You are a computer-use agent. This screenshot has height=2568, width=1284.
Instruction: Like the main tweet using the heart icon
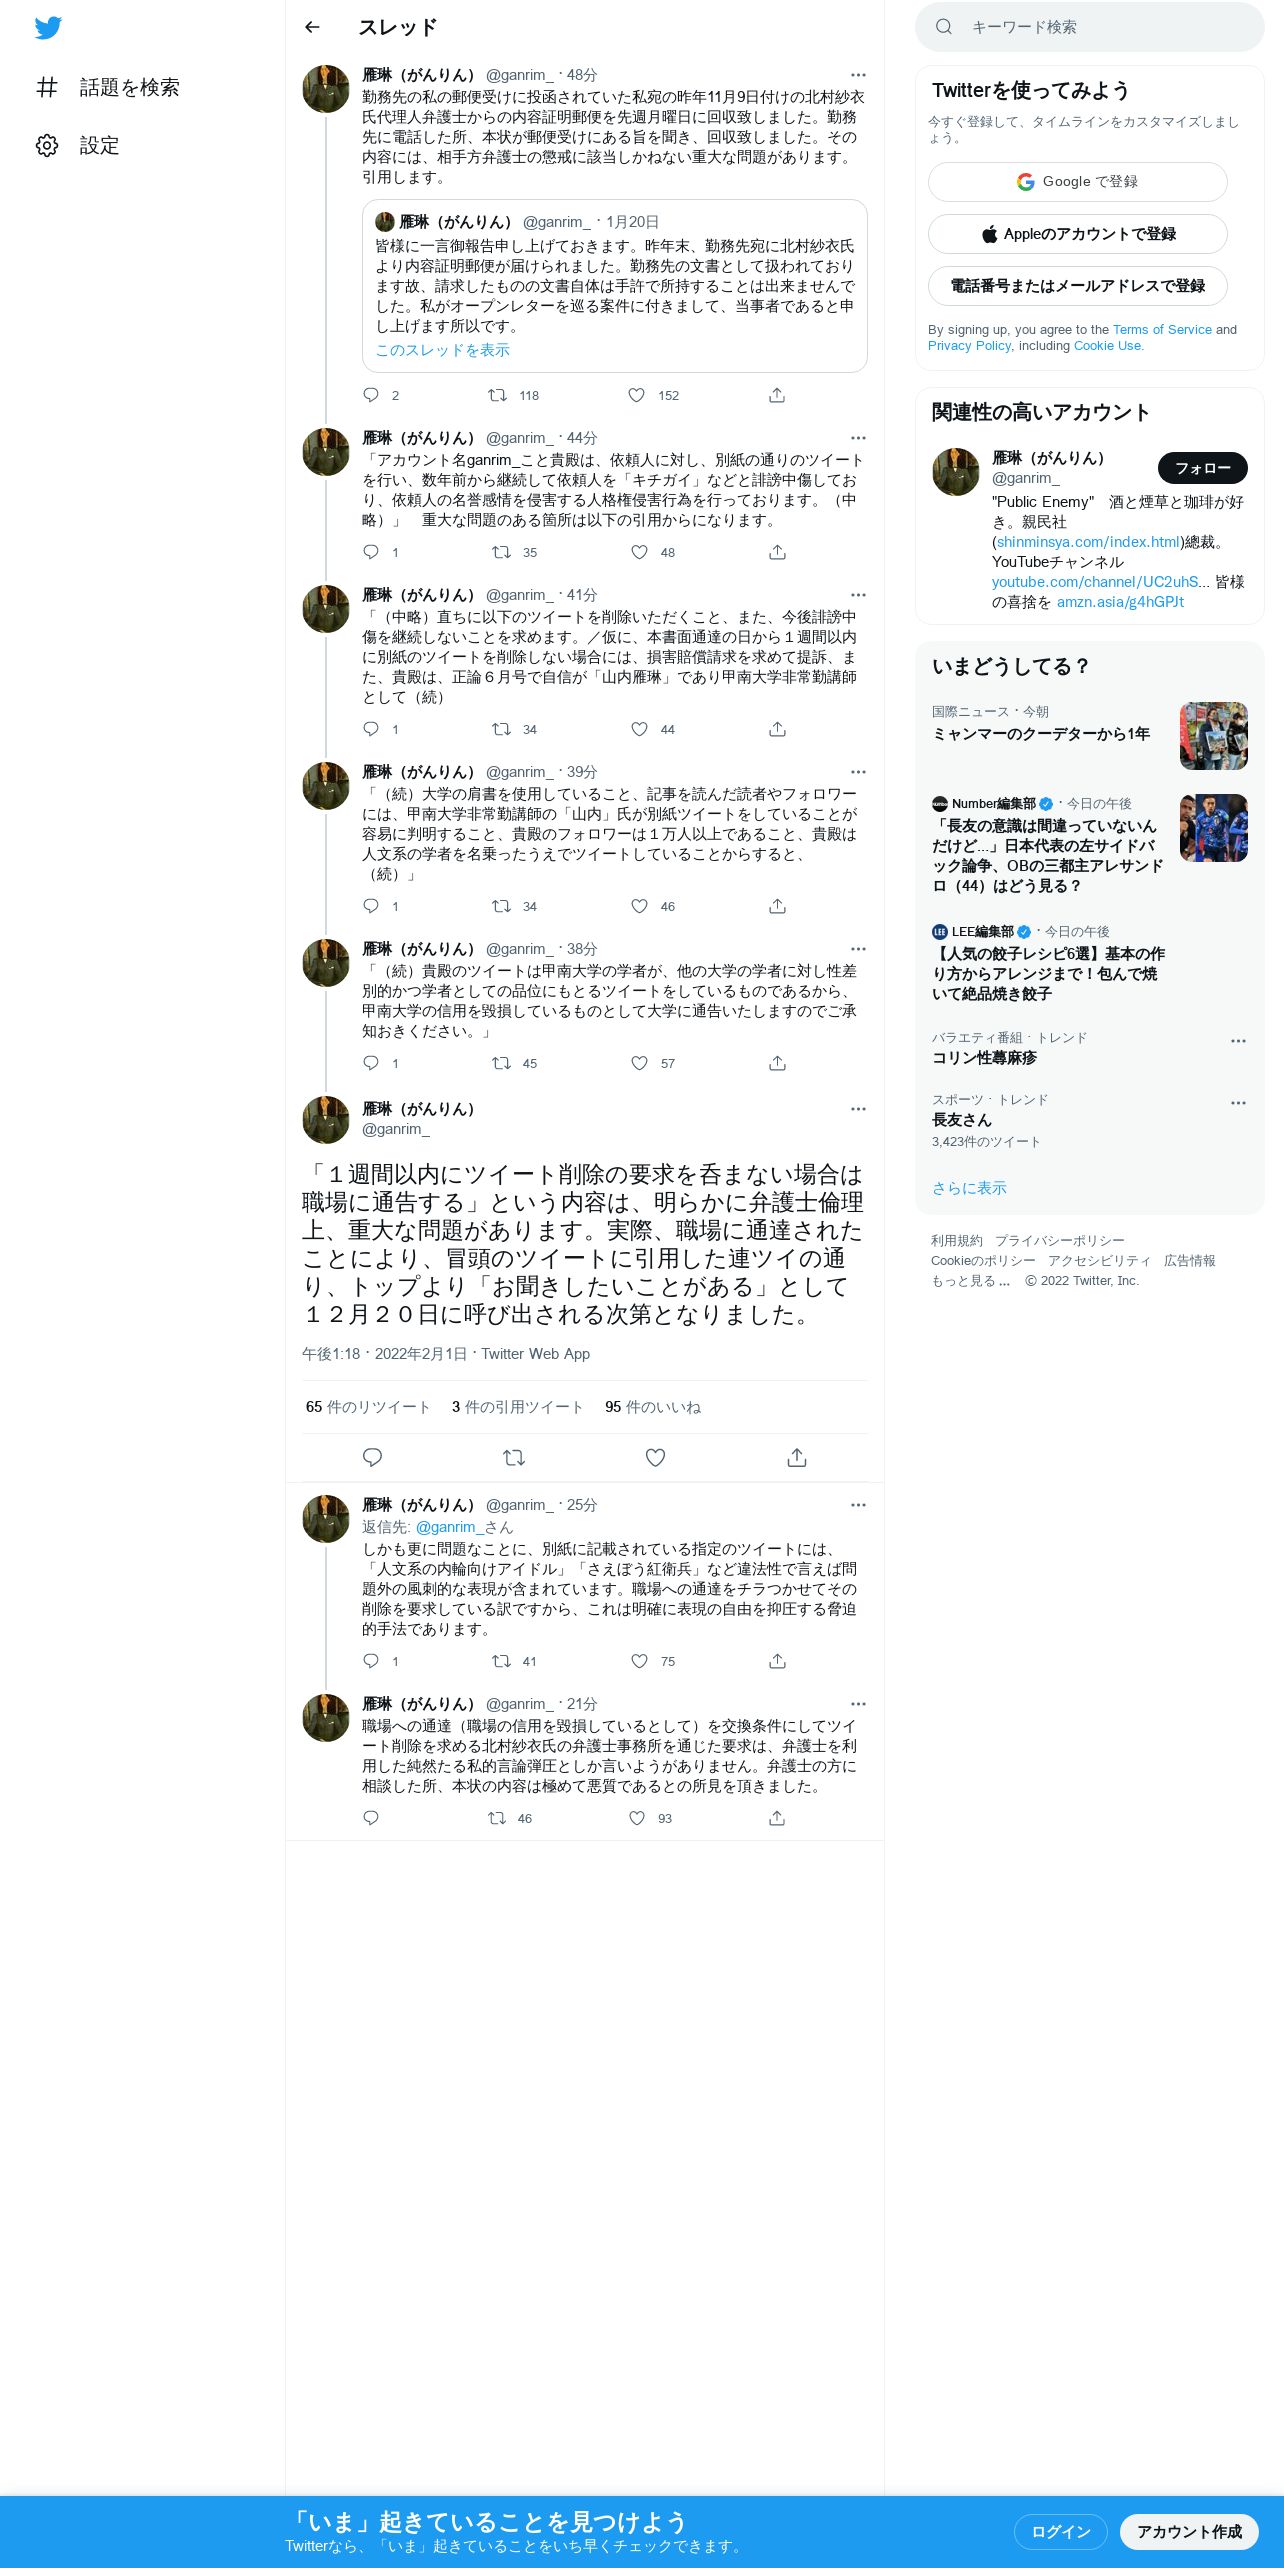655,1458
